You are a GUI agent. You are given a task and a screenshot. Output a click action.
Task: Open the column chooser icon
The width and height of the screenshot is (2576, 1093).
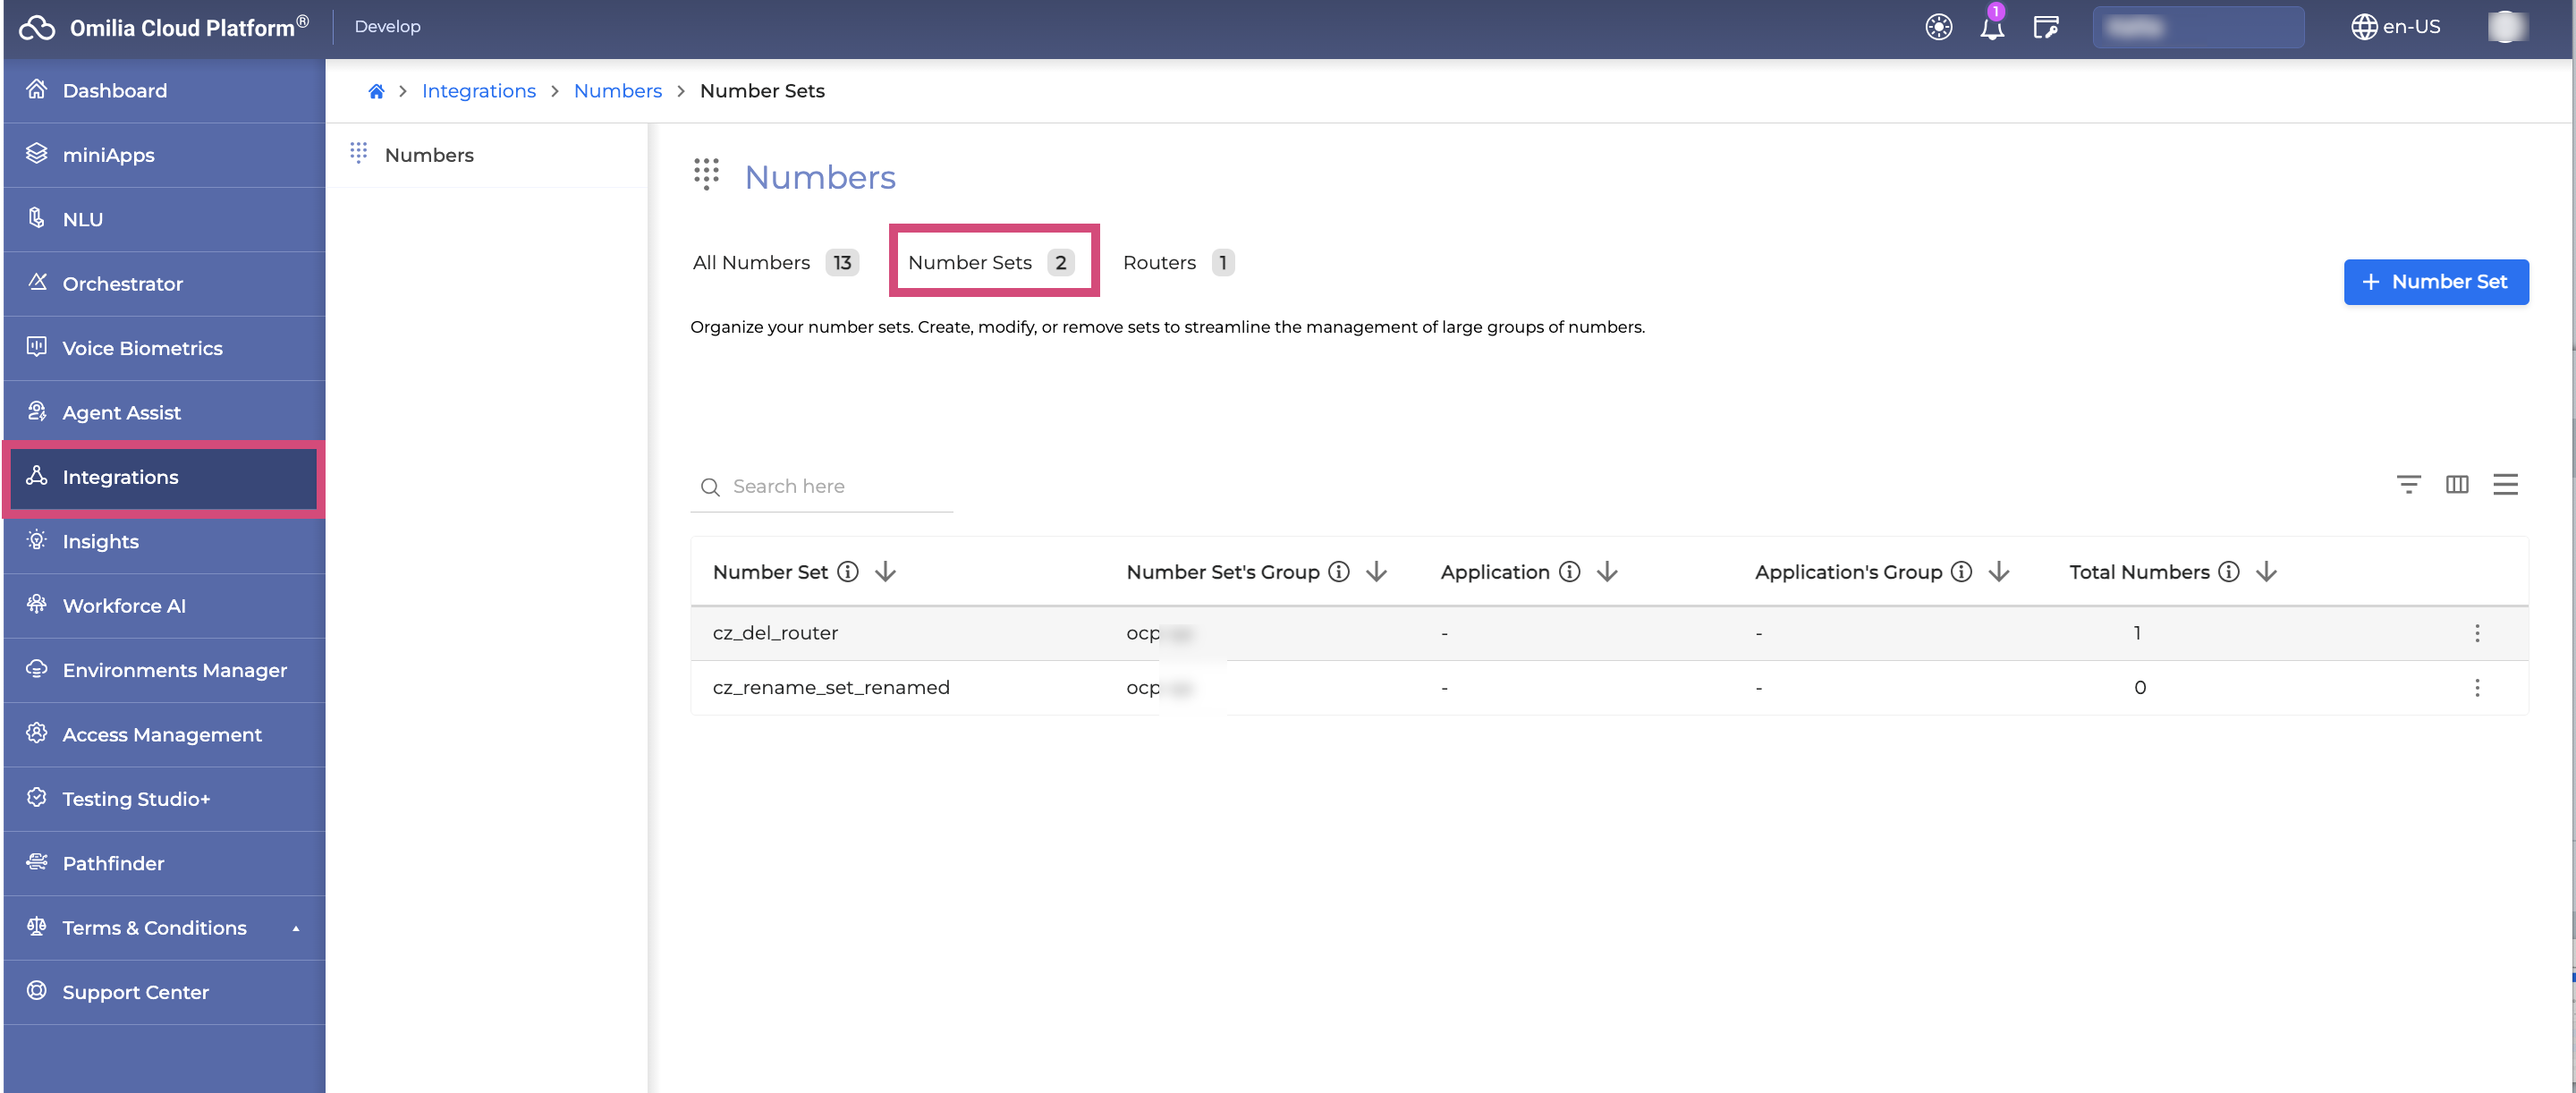pos(2456,485)
